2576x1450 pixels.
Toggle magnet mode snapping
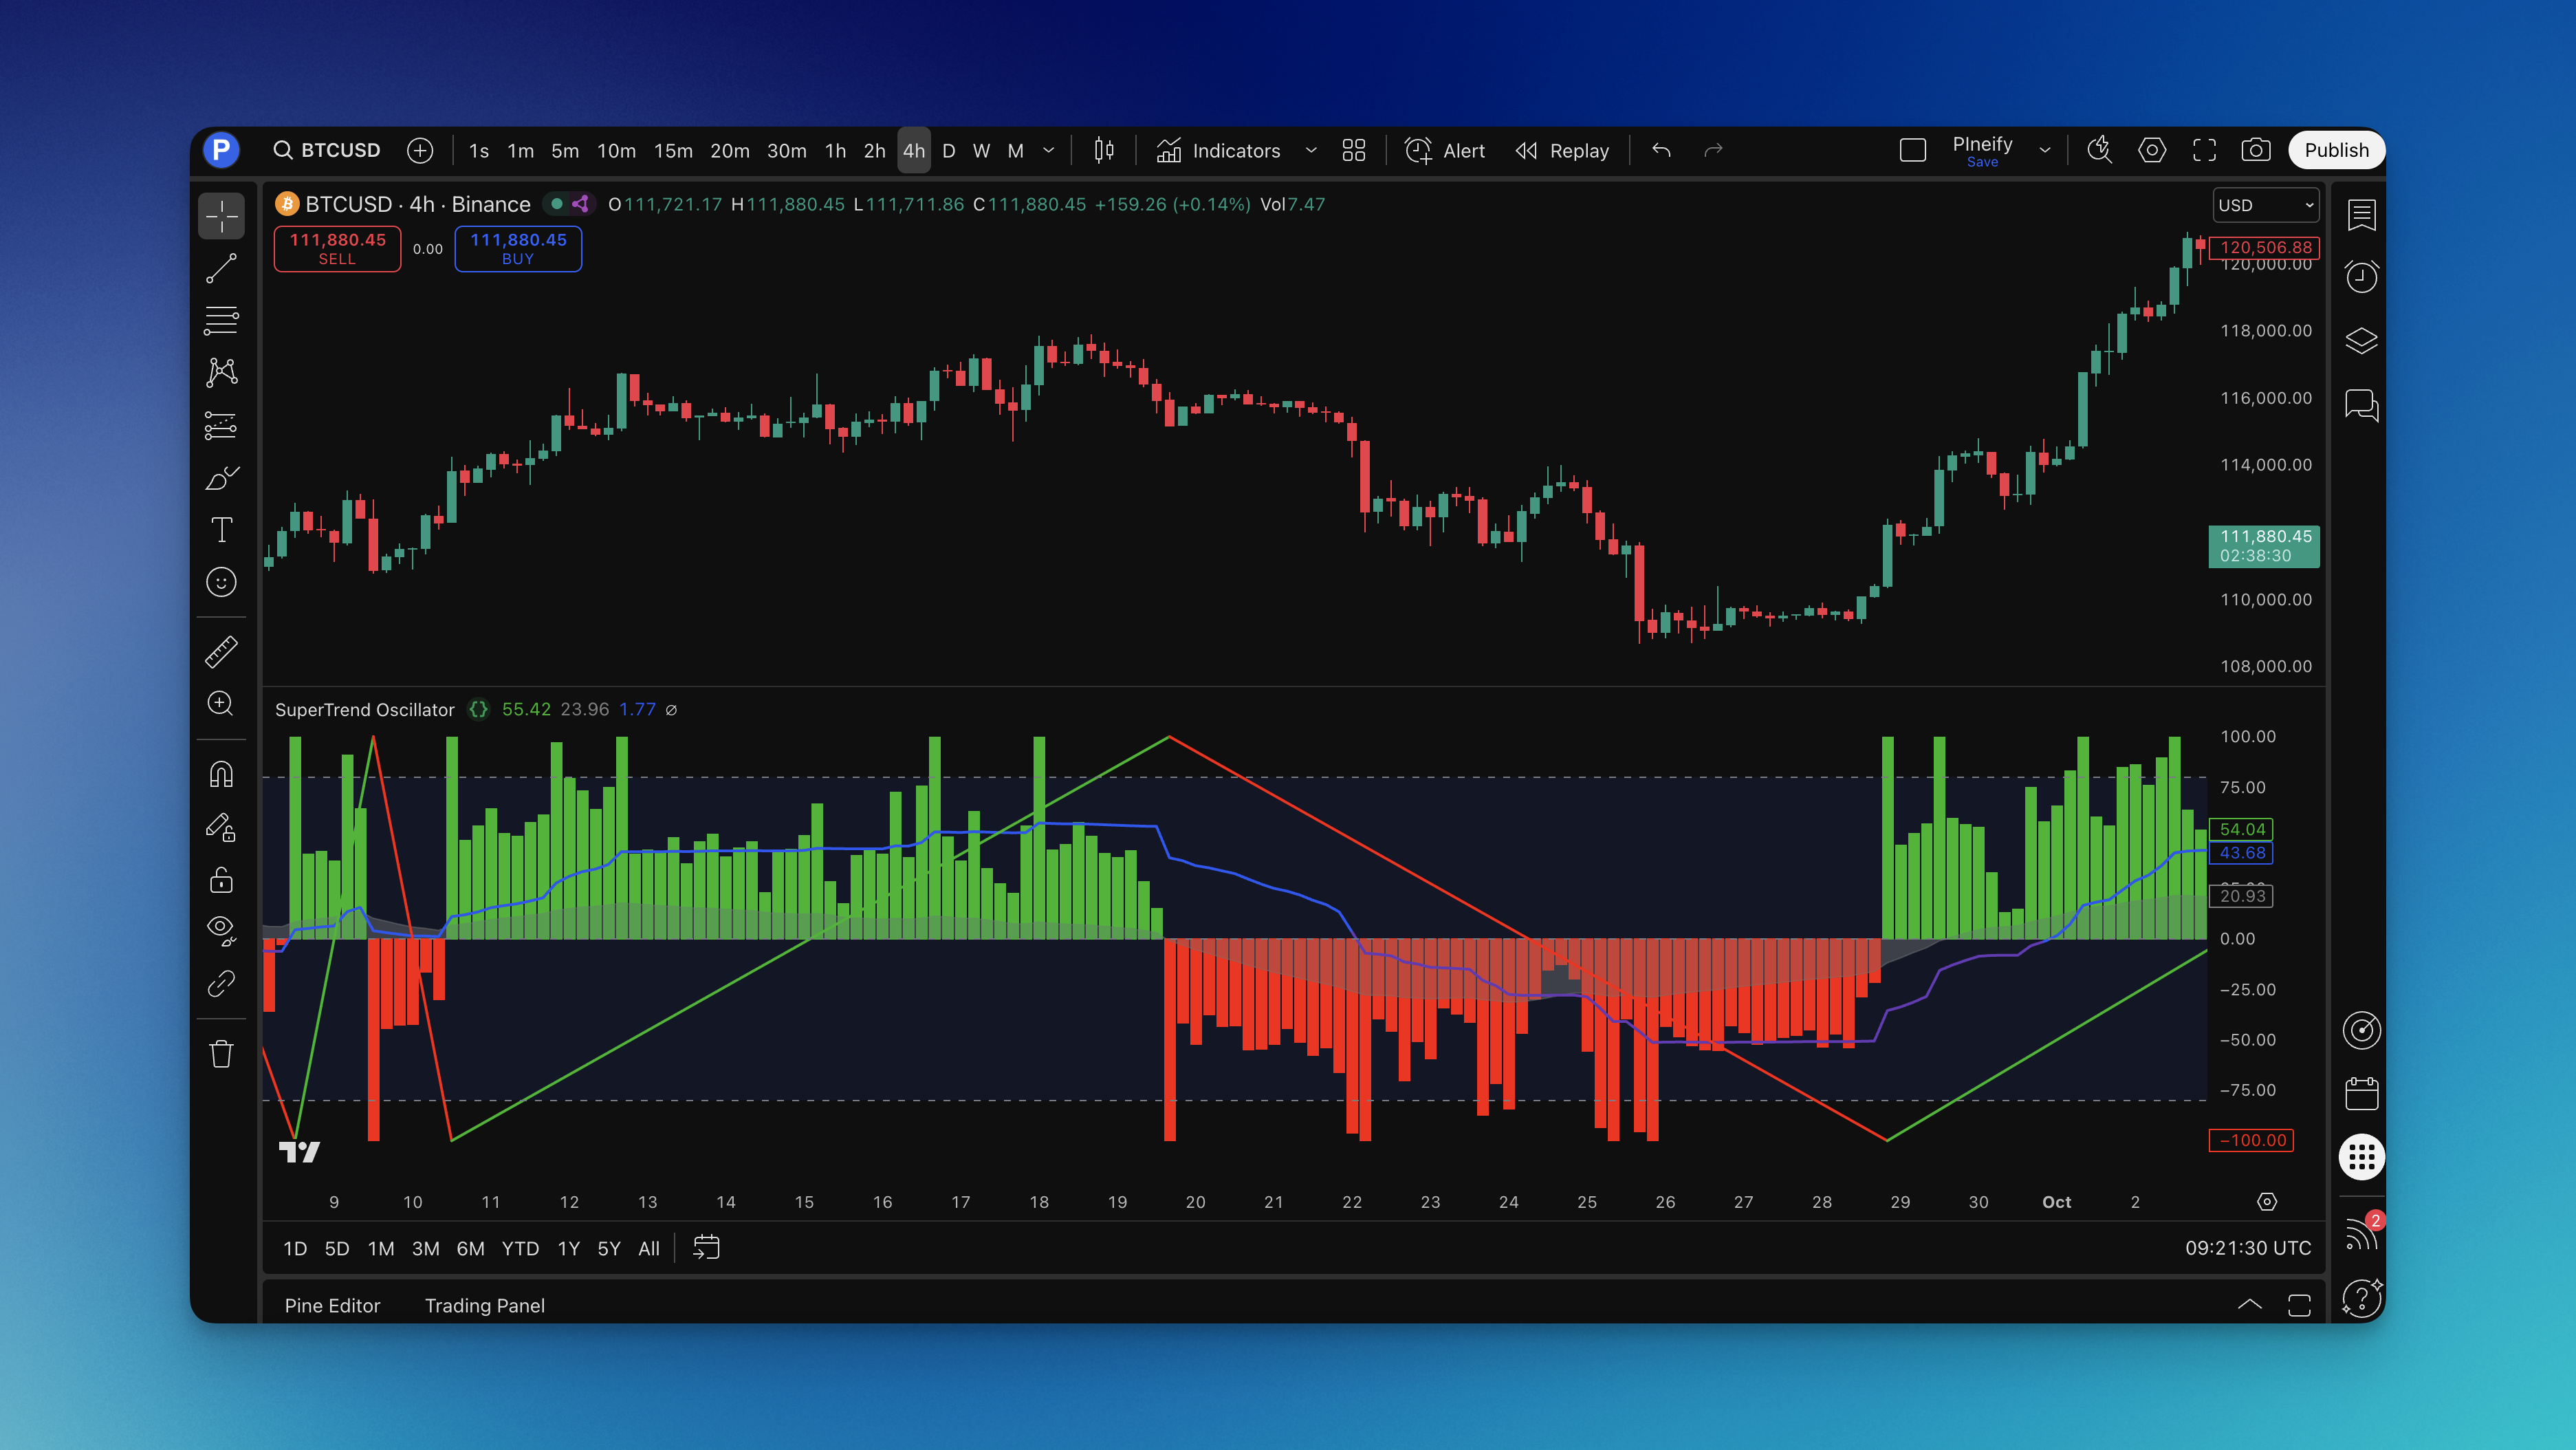pyautogui.click(x=221, y=775)
